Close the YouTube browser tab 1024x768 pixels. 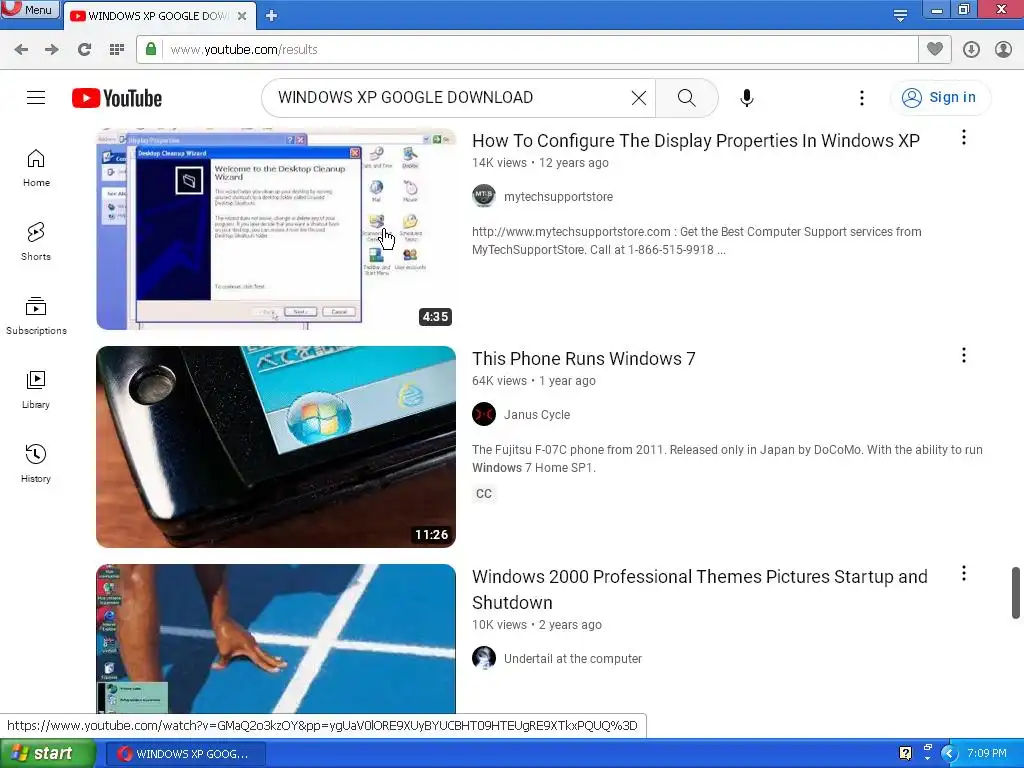(x=242, y=16)
